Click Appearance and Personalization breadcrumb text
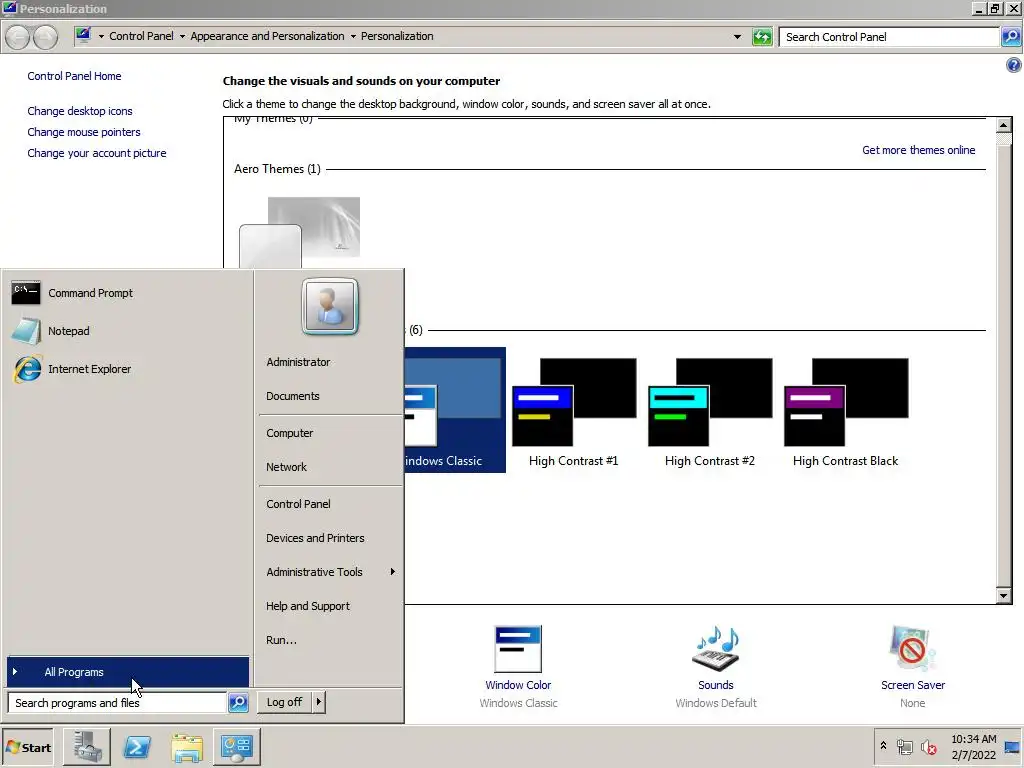This screenshot has width=1024, height=768. coord(267,37)
